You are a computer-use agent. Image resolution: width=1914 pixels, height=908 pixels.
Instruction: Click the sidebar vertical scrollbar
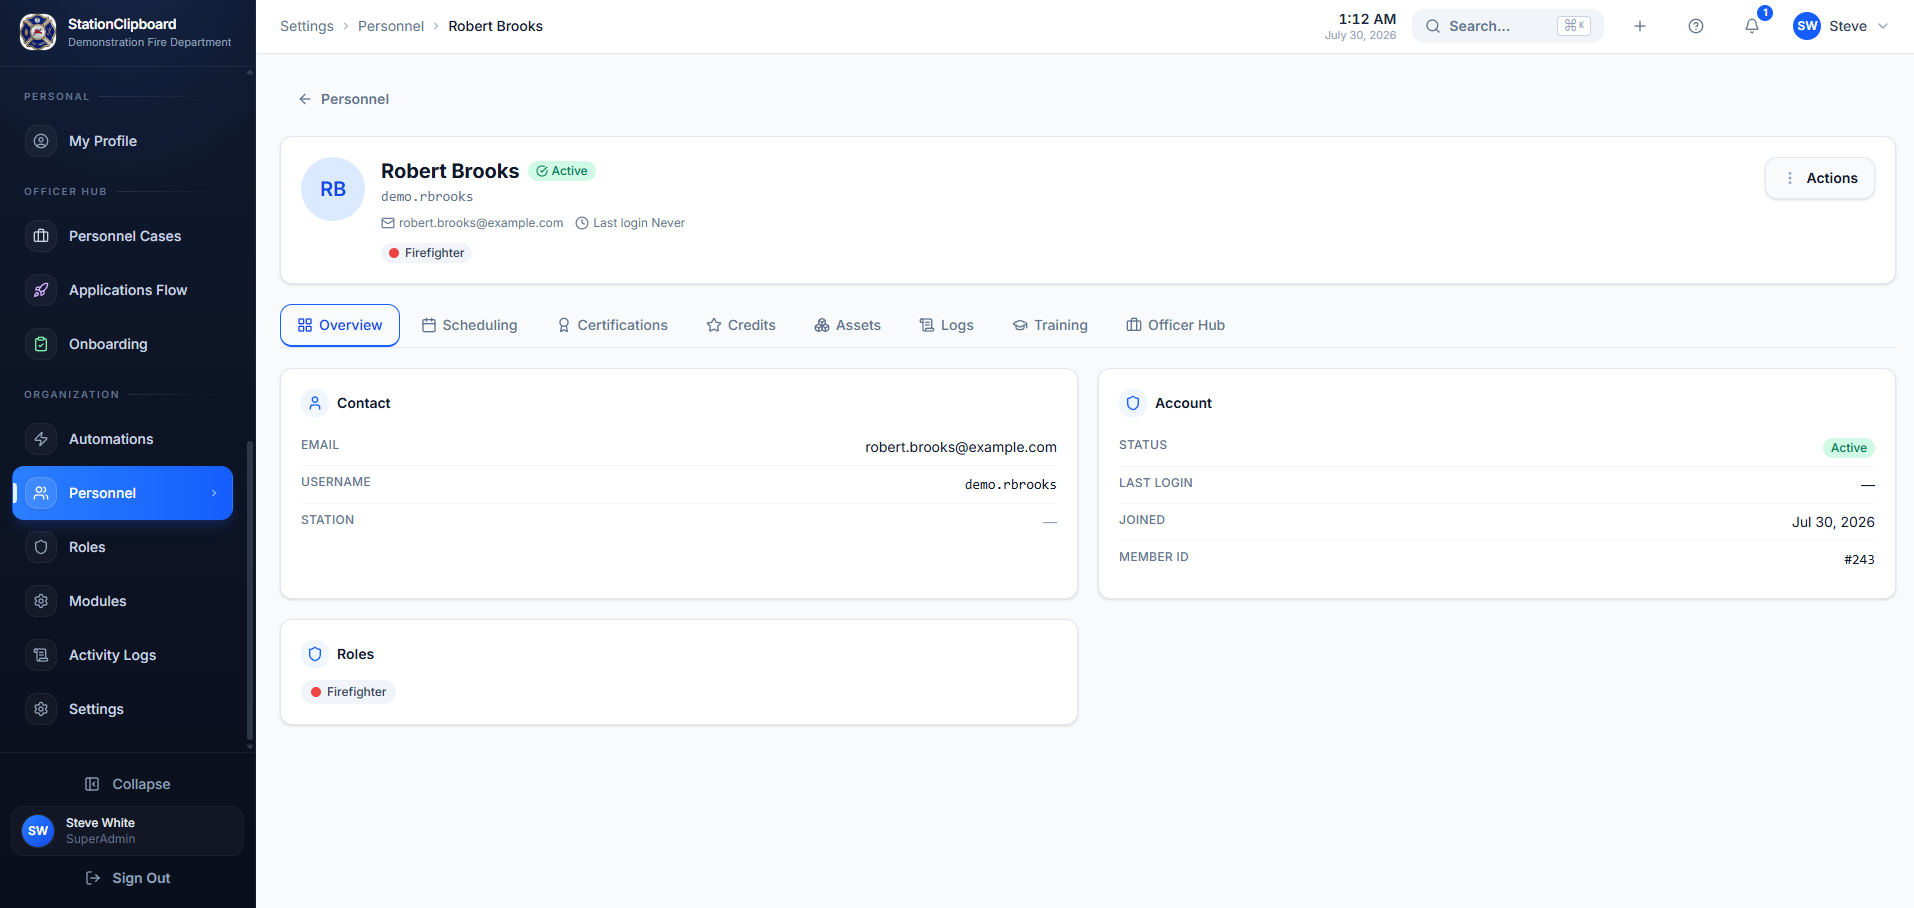tap(249, 590)
